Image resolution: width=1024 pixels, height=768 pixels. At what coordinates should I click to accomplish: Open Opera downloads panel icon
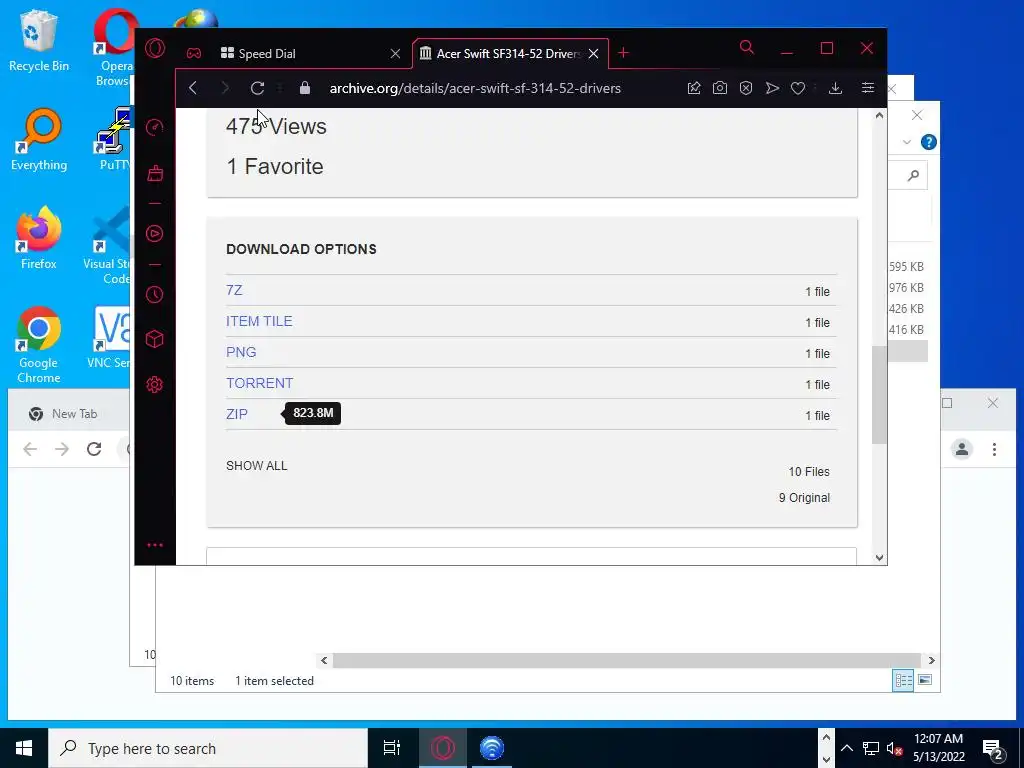pyautogui.click(x=835, y=88)
